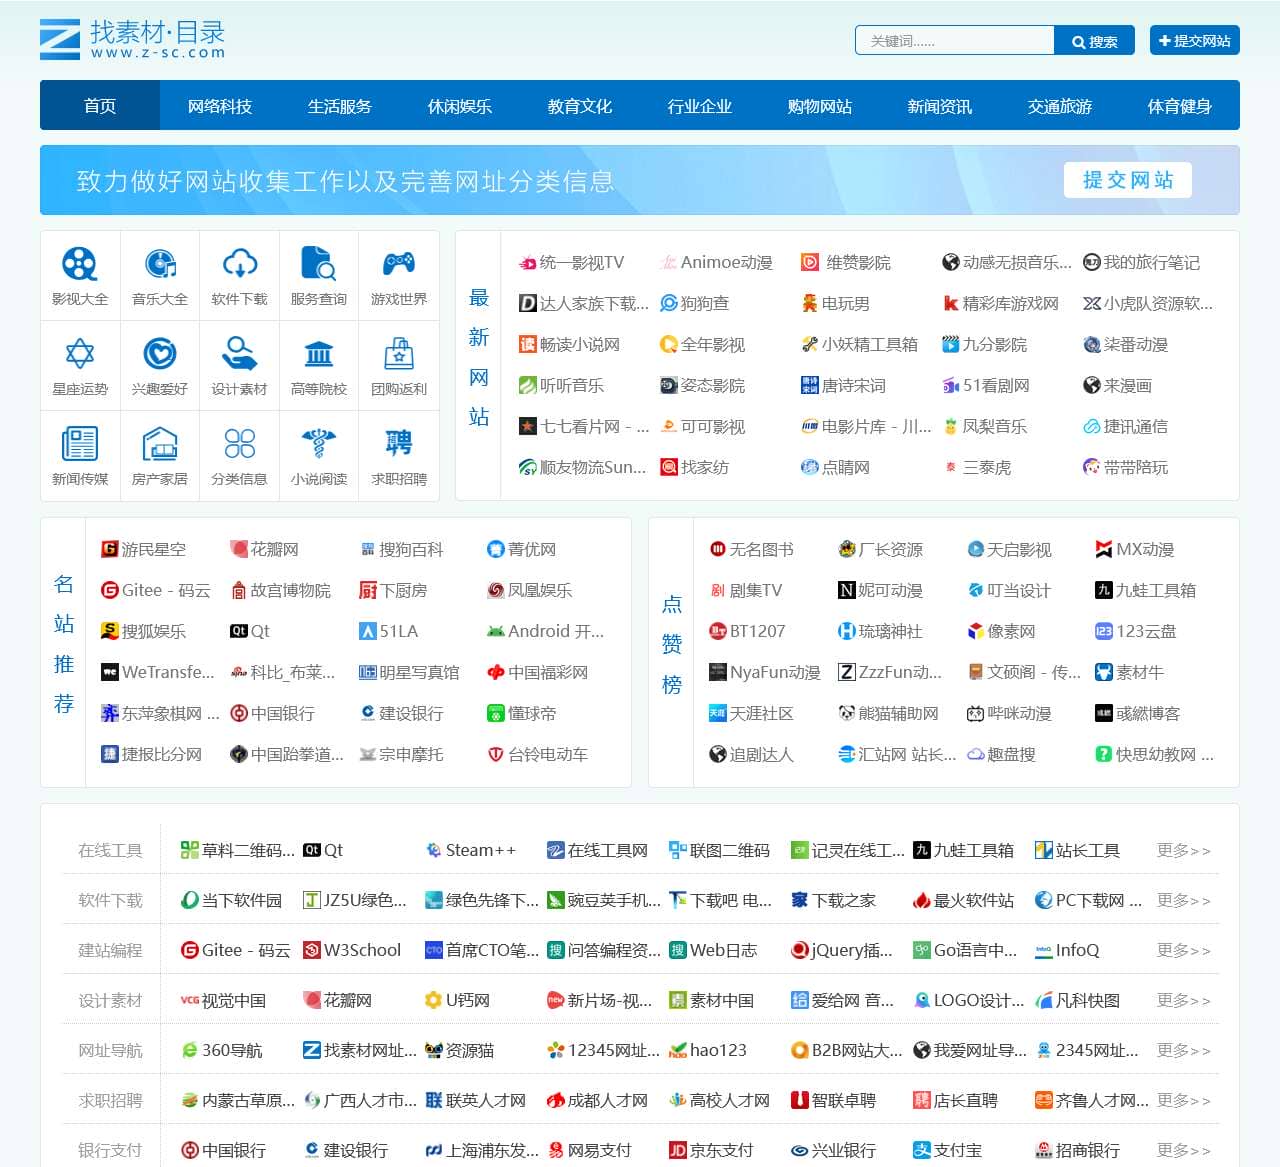This screenshot has height=1167, width=1280.
Task: Click the 银行支付 category label
Action: coord(110,1150)
